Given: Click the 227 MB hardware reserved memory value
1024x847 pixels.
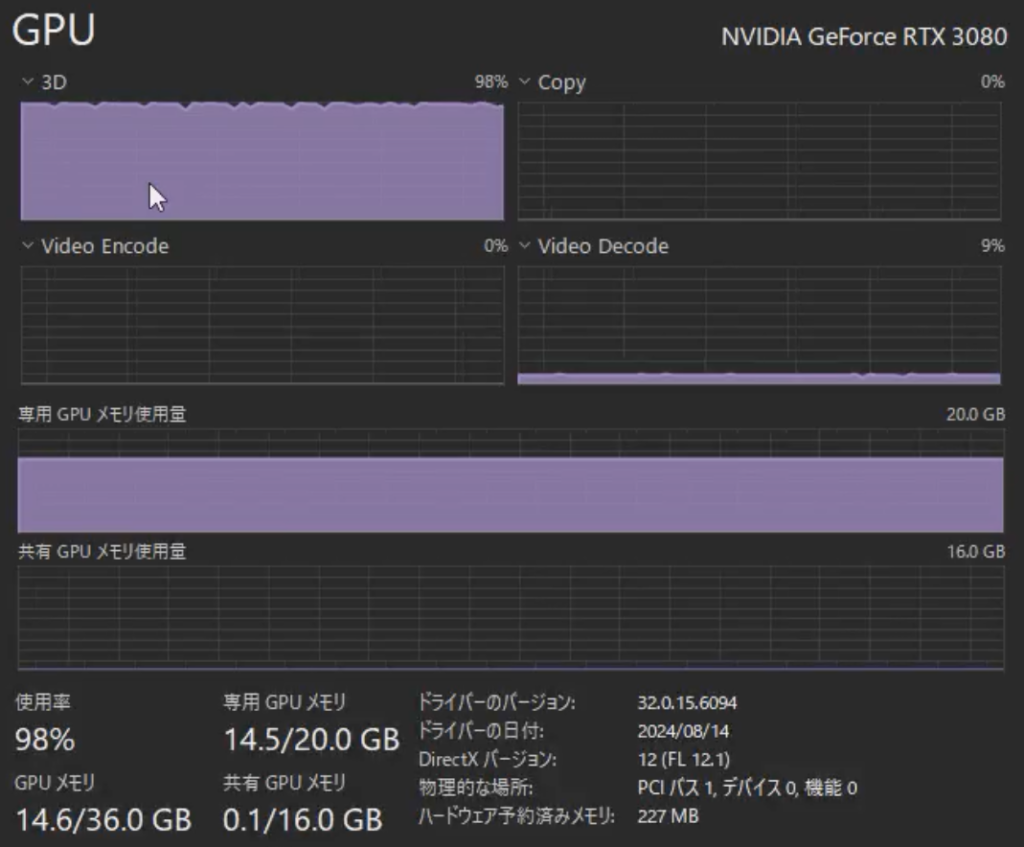Looking at the screenshot, I should point(667,816).
